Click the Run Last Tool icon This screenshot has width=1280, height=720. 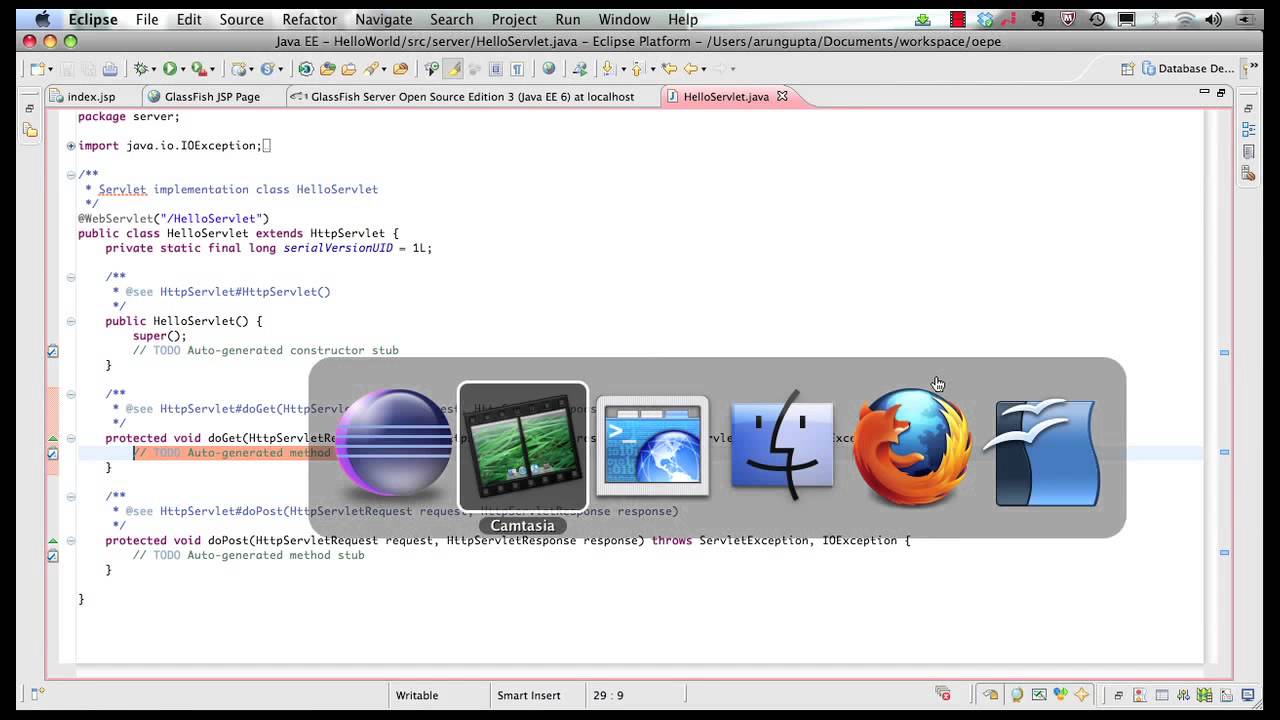[198, 69]
